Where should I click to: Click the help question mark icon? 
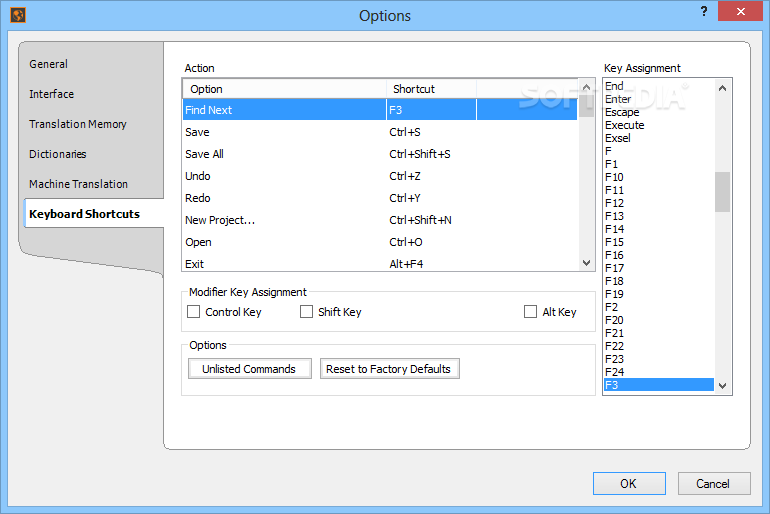[704, 11]
